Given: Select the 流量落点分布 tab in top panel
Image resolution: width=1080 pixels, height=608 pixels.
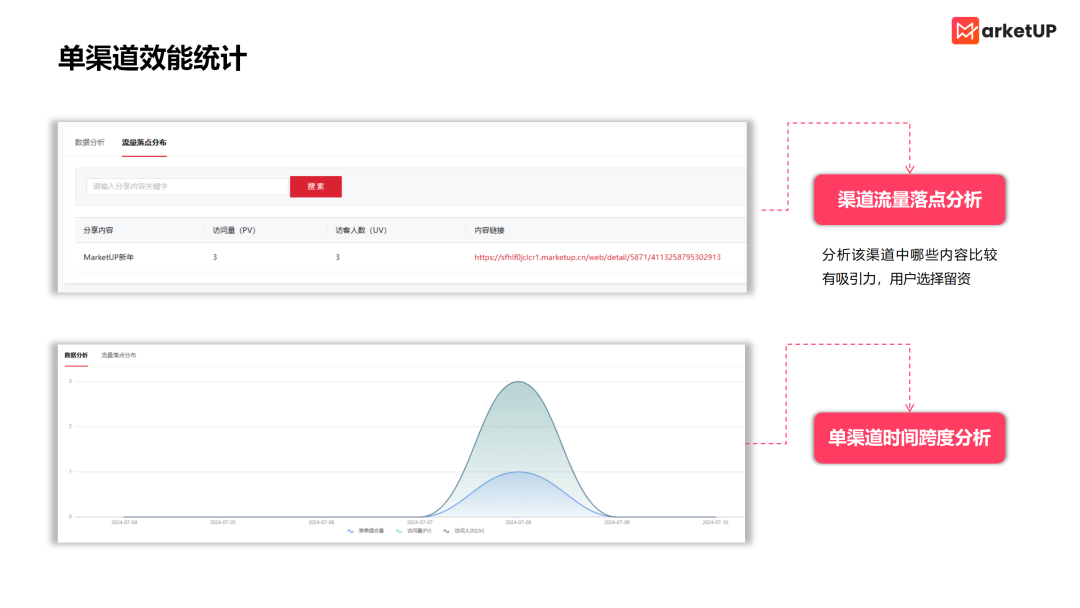Looking at the screenshot, I should (x=144, y=143).
